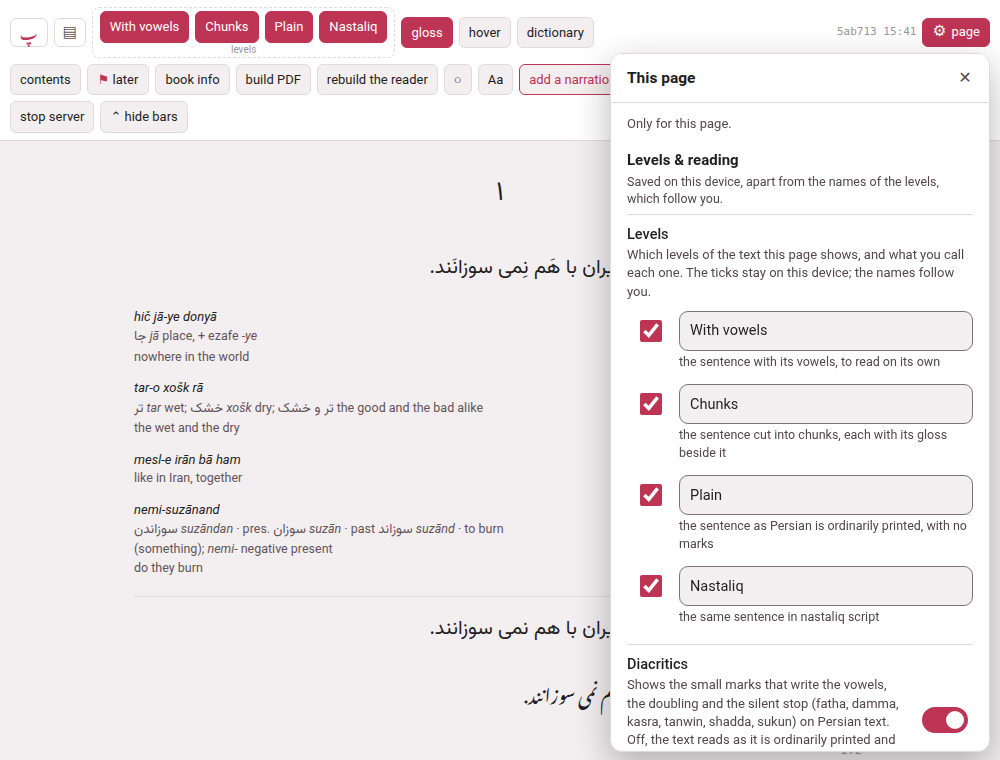
Task: Click the build stamp 5ab713 15:41
Action: pos(876,31)
